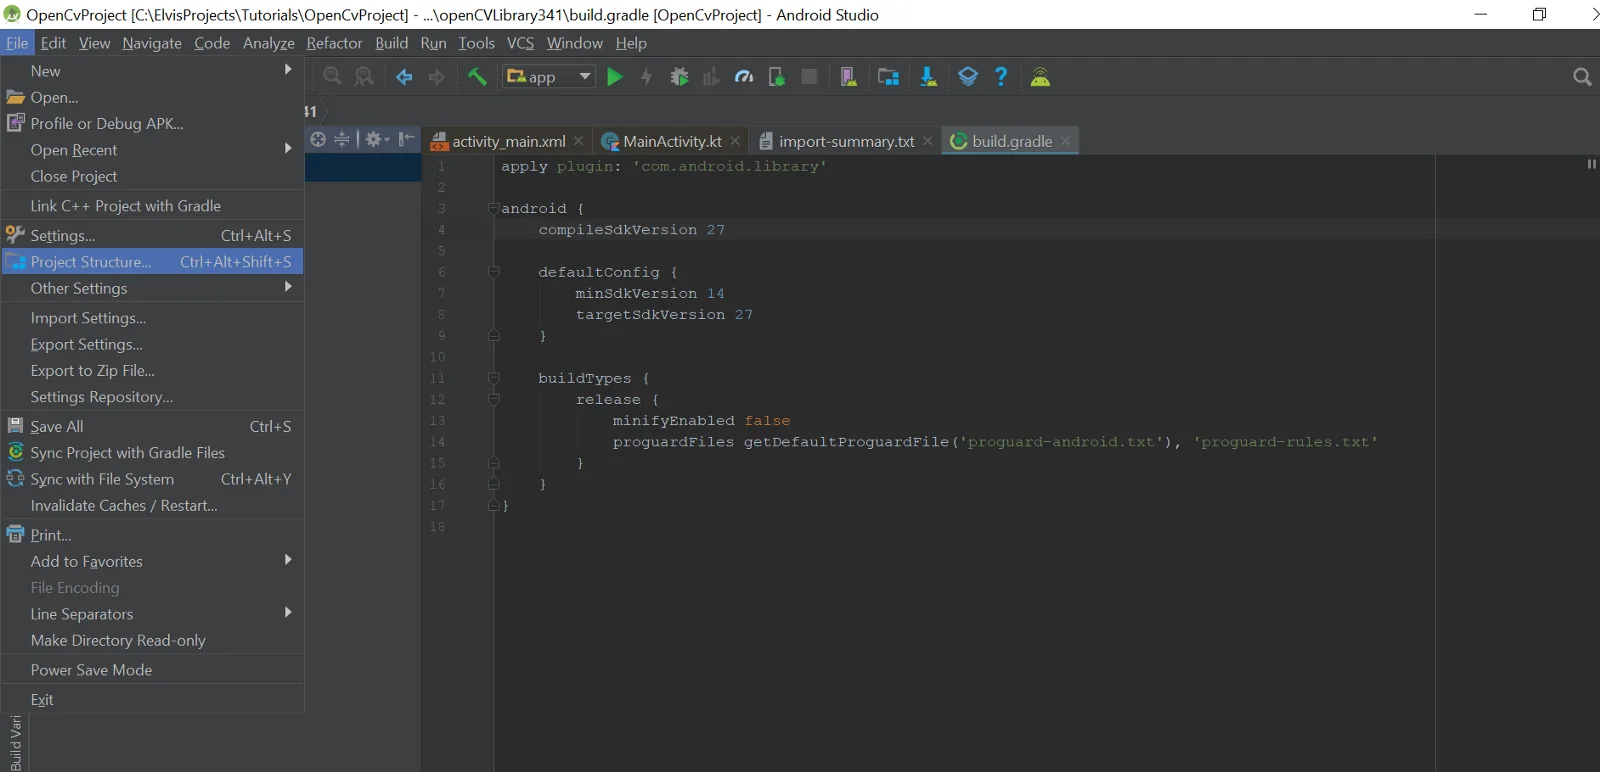Screen dimensions: 1600x772
Task: Click Profile or Debug APK entry
Action: [152, 124]
